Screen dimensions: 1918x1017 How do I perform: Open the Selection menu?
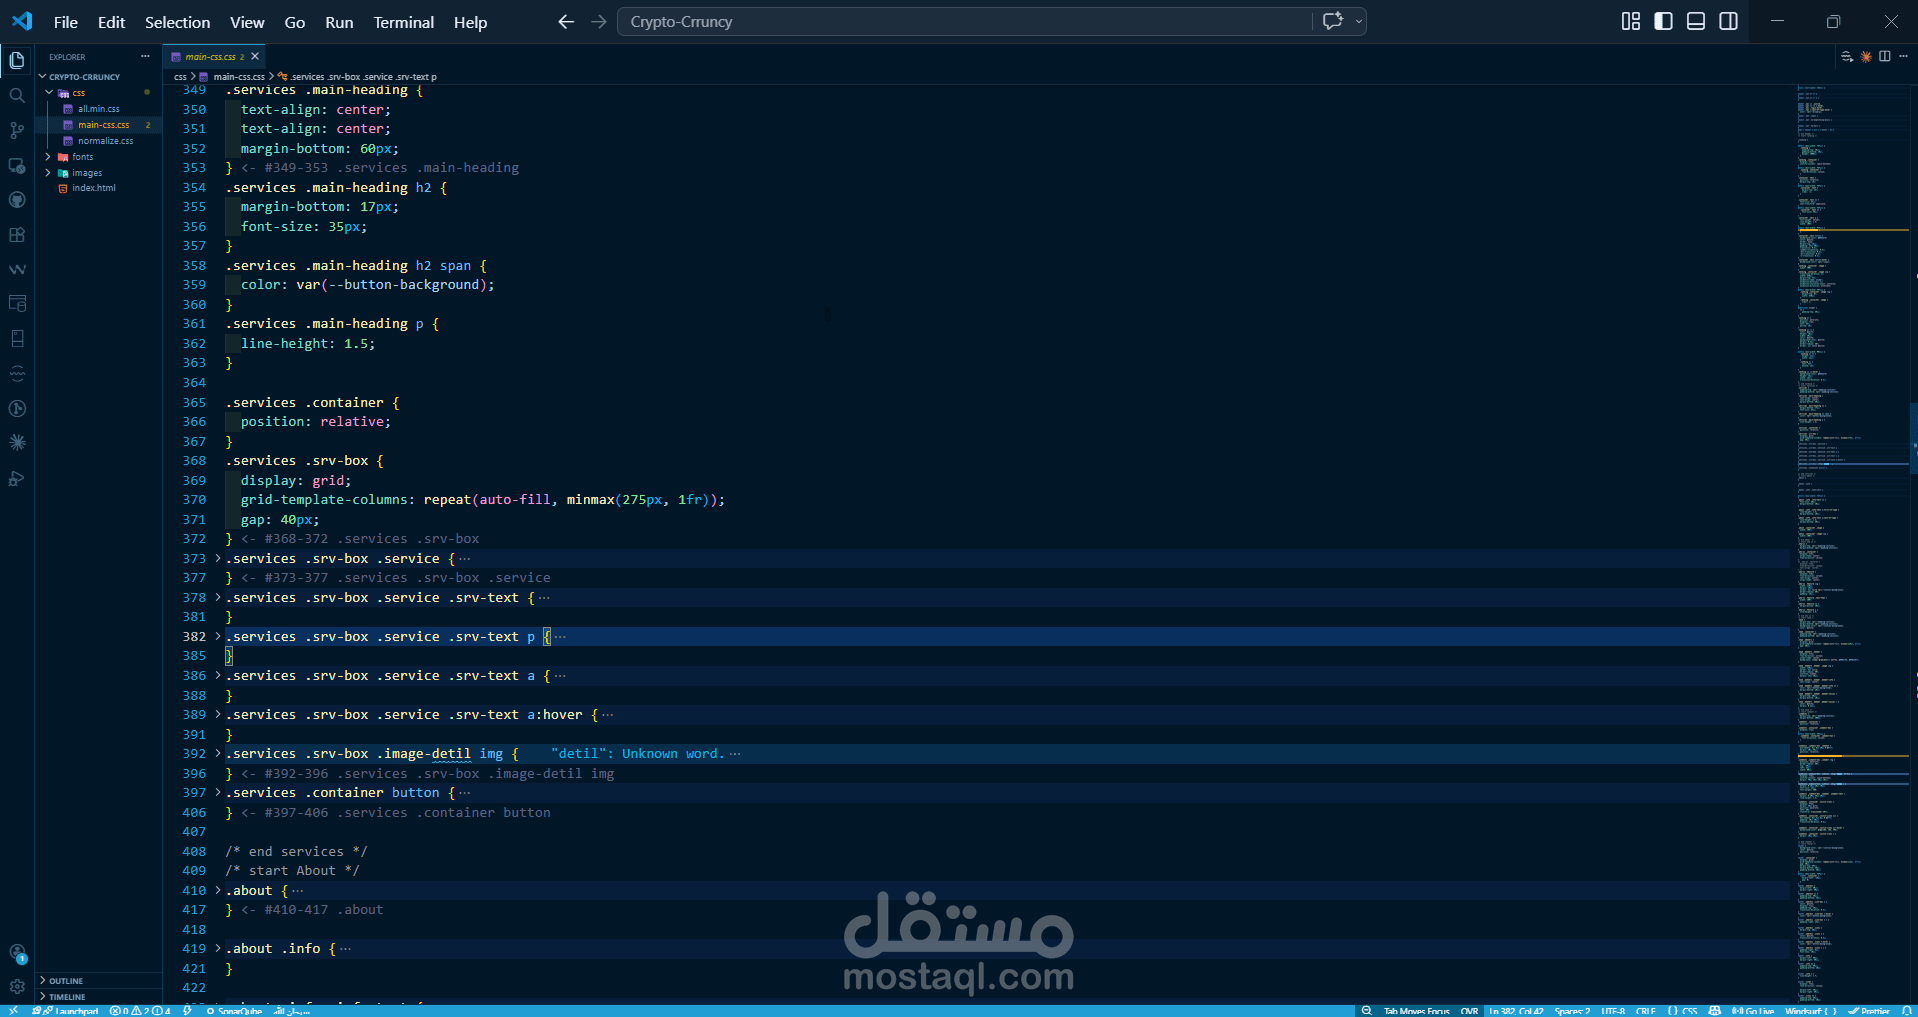(177, 22)
